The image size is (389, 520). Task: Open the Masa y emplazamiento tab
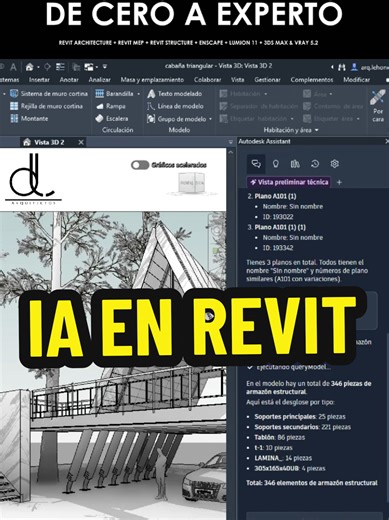pyautogui.click(x=152, y=80)
